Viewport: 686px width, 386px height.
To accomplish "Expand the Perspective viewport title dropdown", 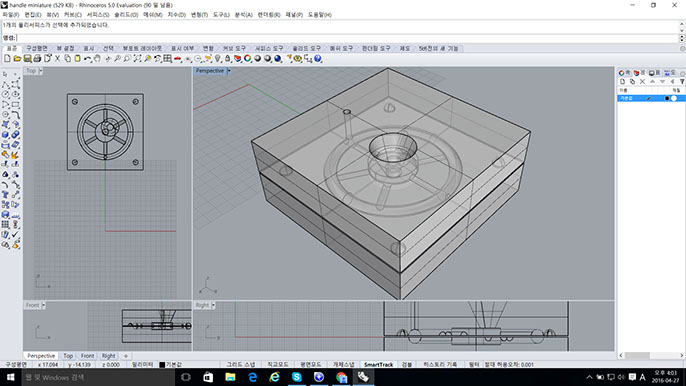I will coord(229,70).
